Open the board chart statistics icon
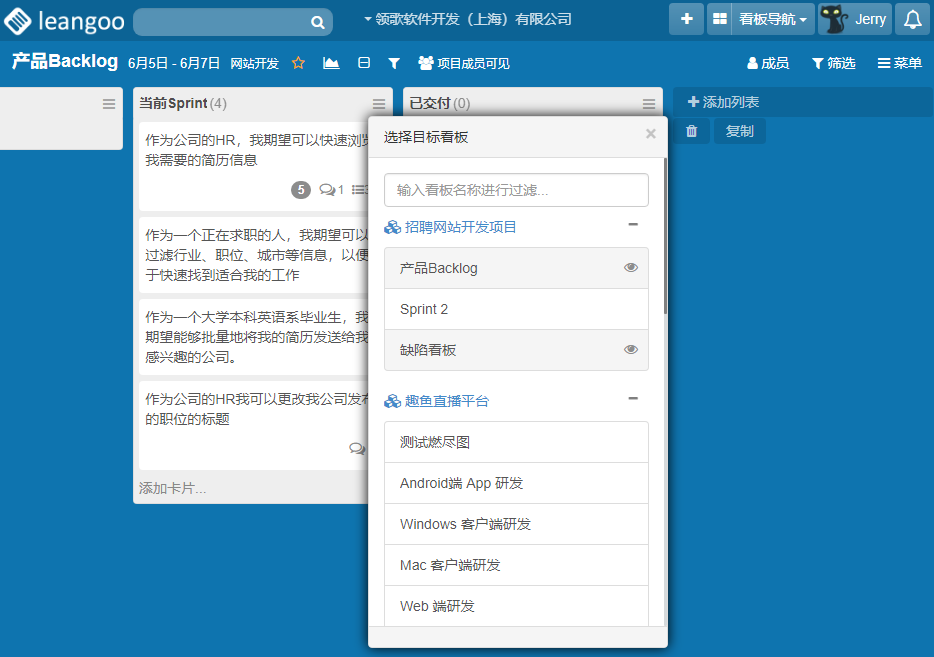The image size is (934, 657). point(331,63)
